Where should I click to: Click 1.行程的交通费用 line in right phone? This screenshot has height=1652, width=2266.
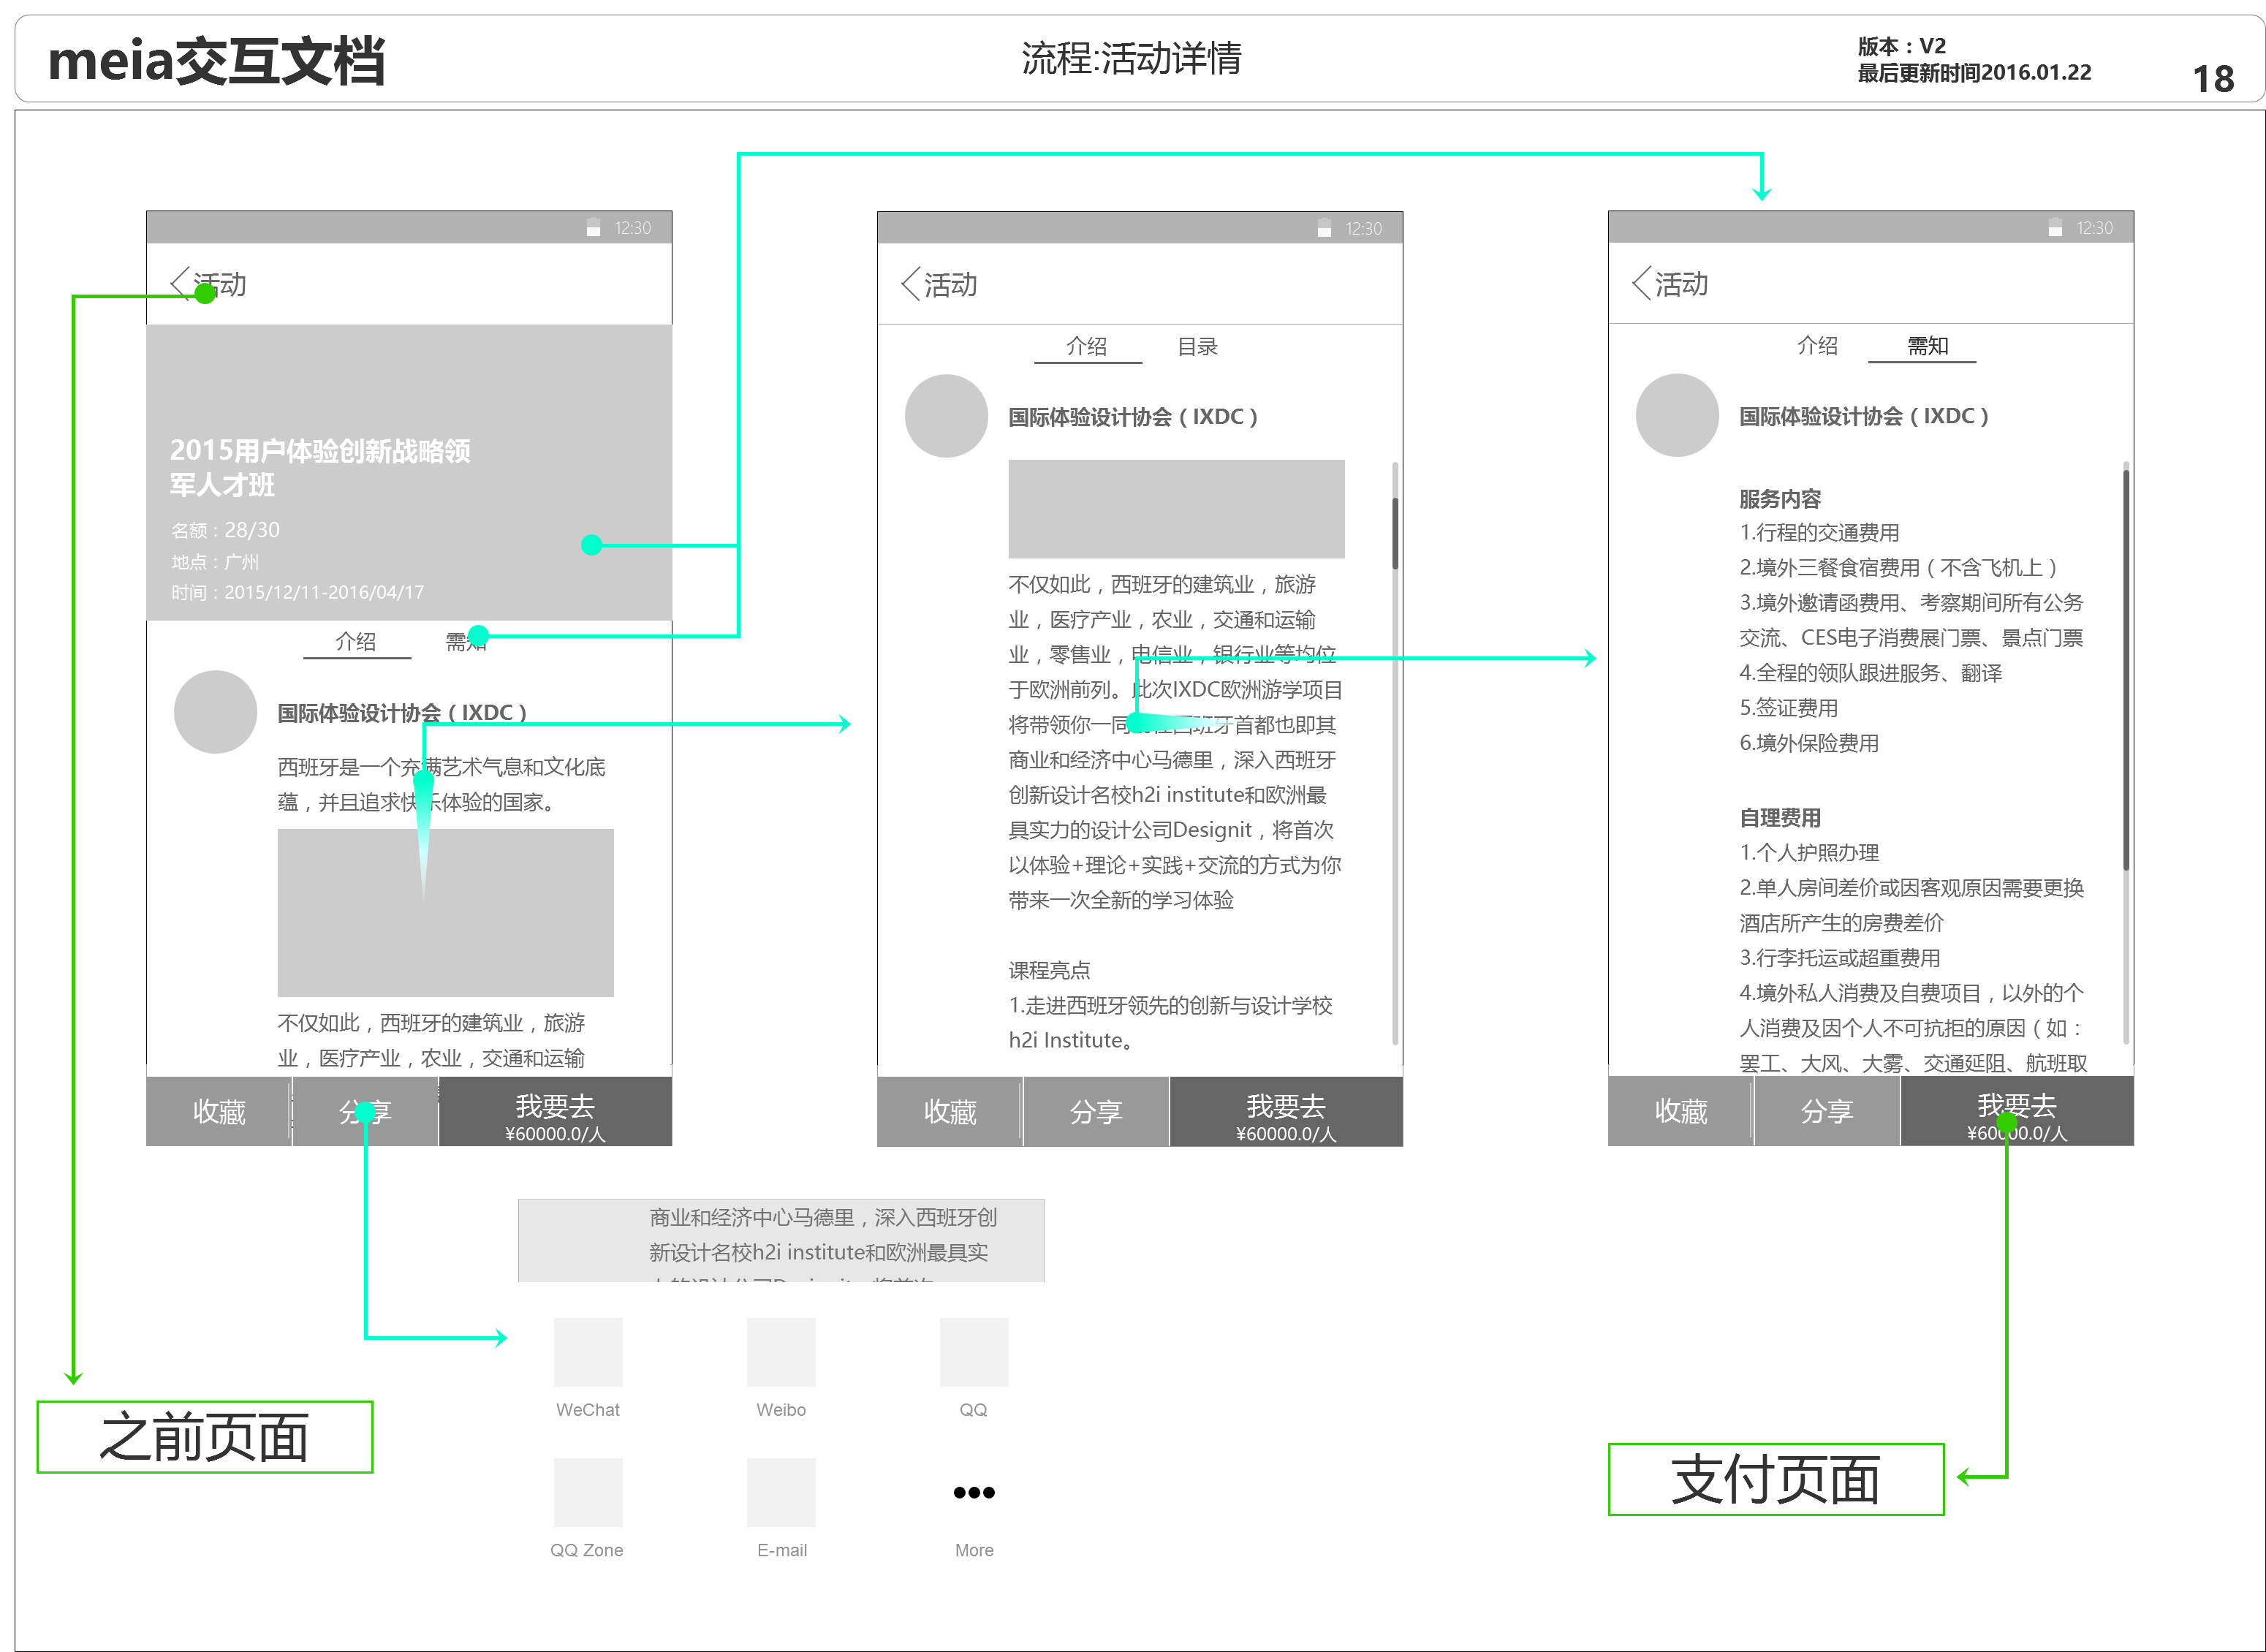tap(1819, 532)
